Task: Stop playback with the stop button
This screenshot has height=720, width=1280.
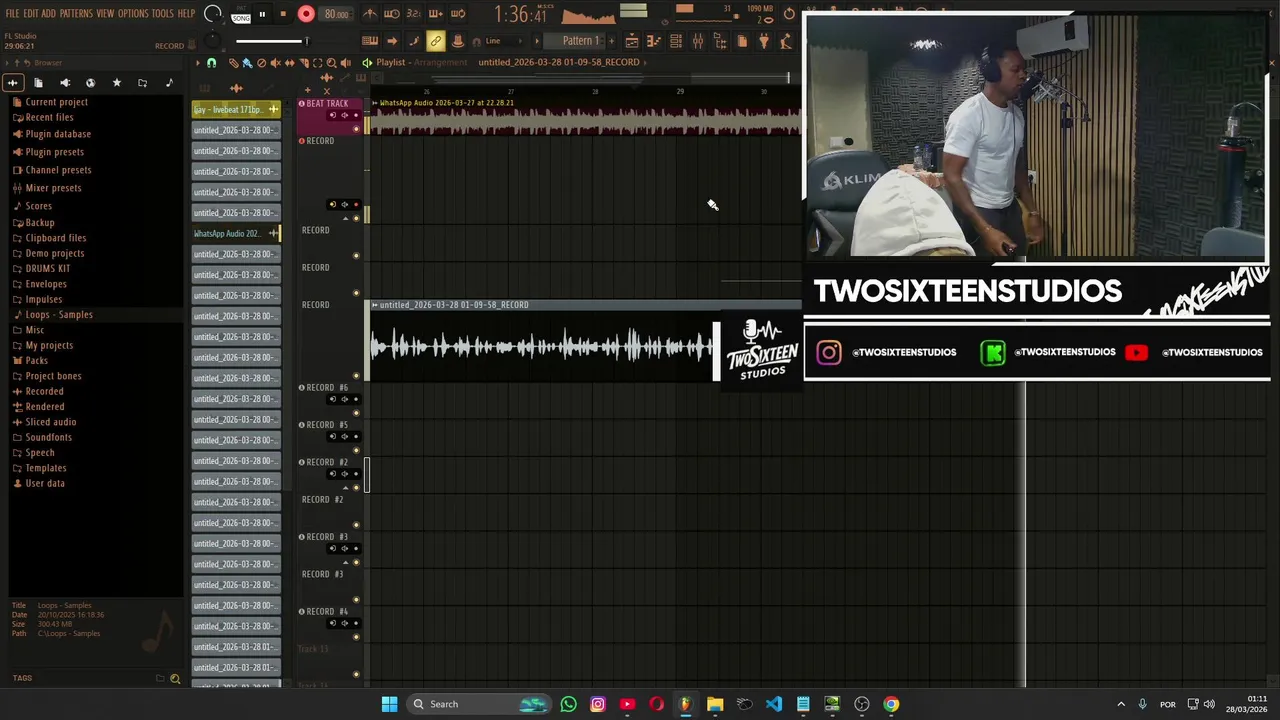Action: [283, 14]
